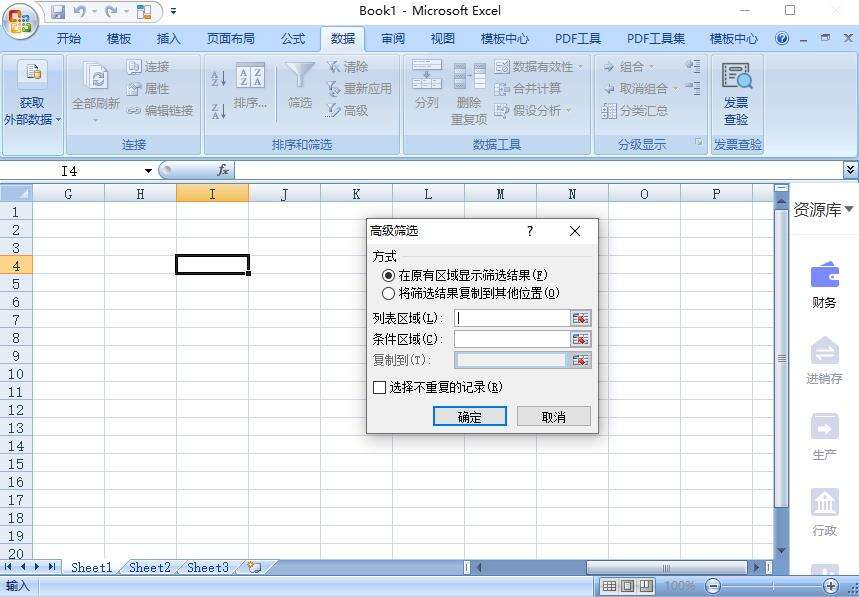Switch to Normal view icon in status bar
859x597 pixels.
pyautogui.click(x=609, y=586)
